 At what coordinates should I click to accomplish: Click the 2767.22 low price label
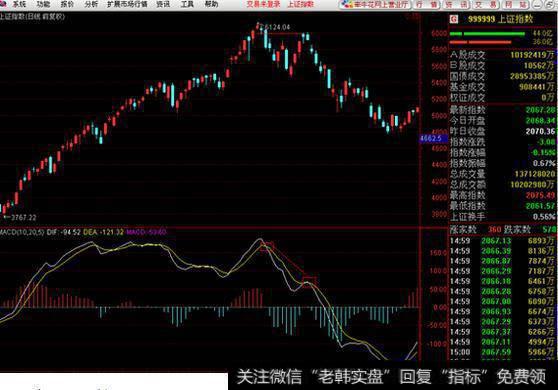point(23,217)
